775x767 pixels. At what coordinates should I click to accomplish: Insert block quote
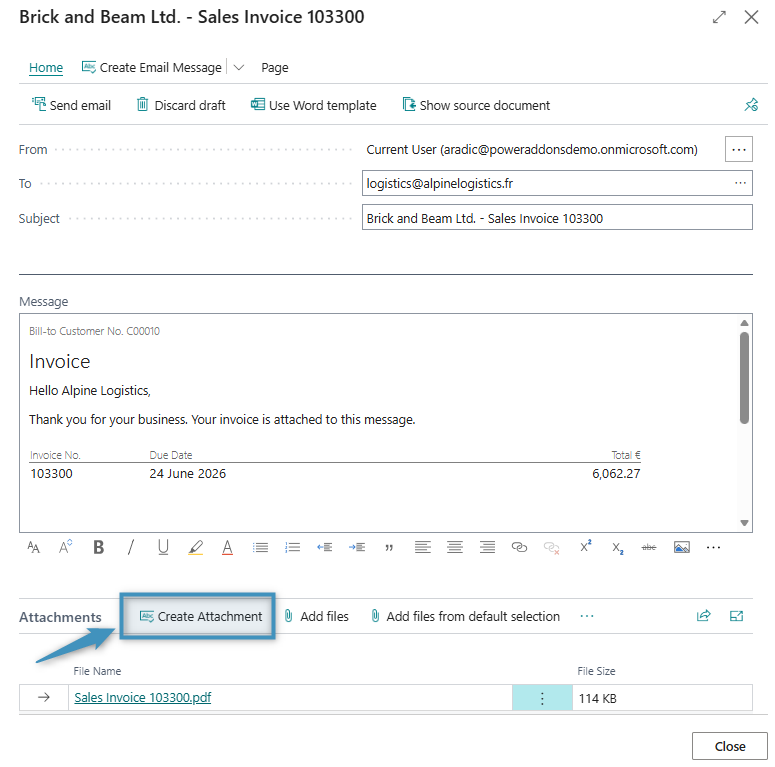click(x=389, y=548)
